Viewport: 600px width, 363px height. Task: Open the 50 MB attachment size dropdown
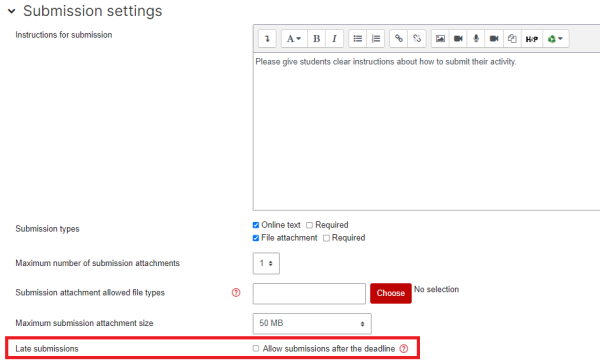pos(312,323)
